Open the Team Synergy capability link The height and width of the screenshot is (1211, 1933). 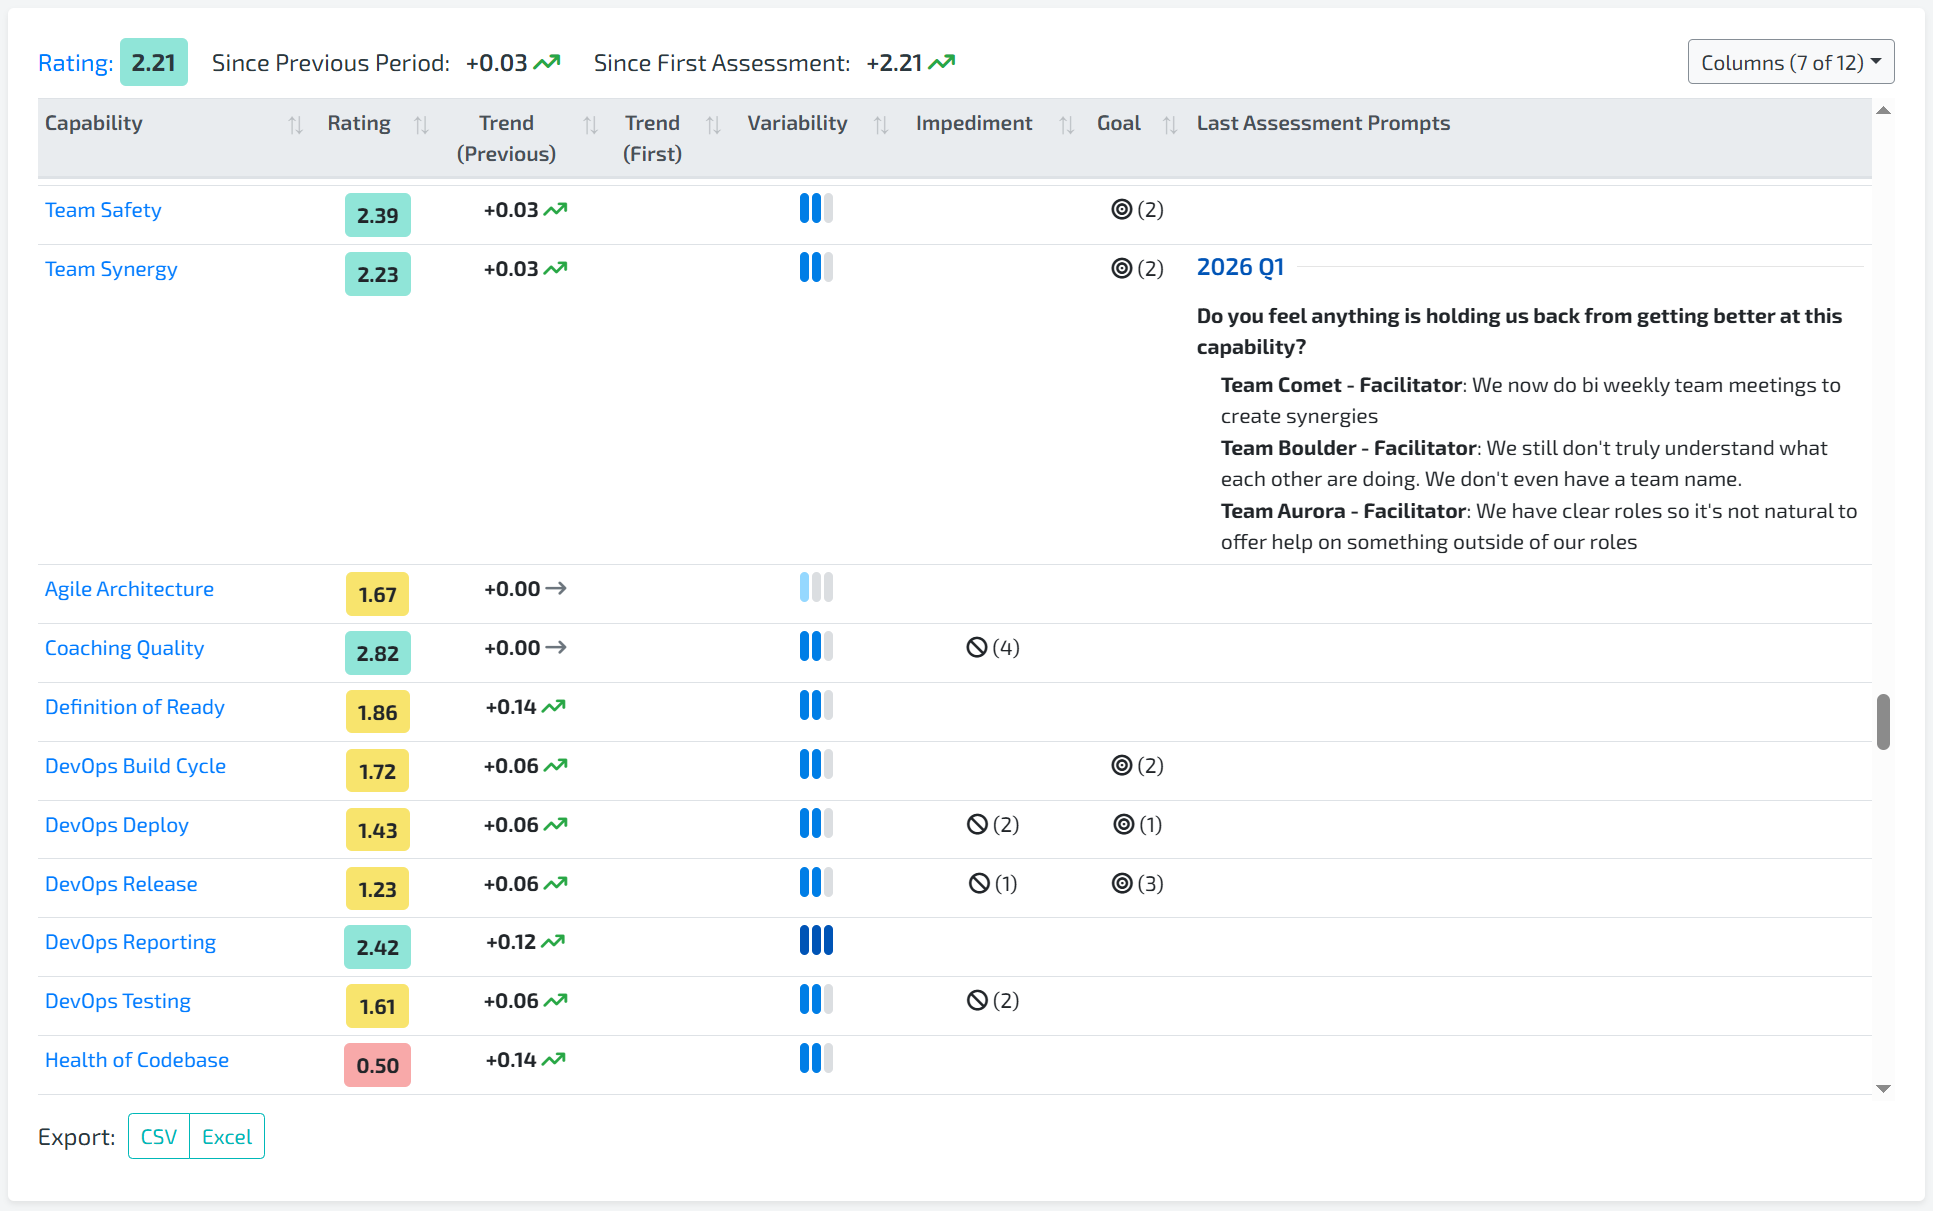point(111,269)
